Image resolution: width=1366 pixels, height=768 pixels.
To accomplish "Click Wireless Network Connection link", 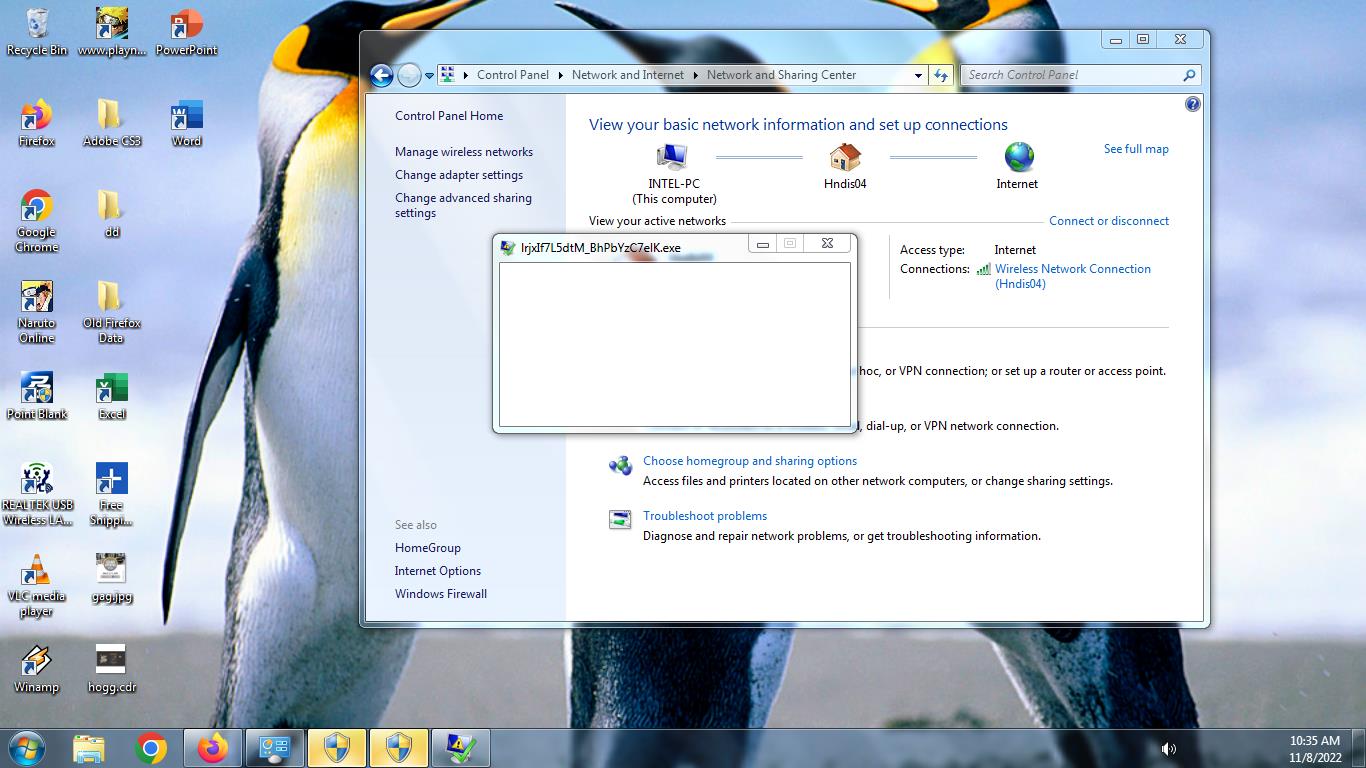I will (x=1072, y=269).
